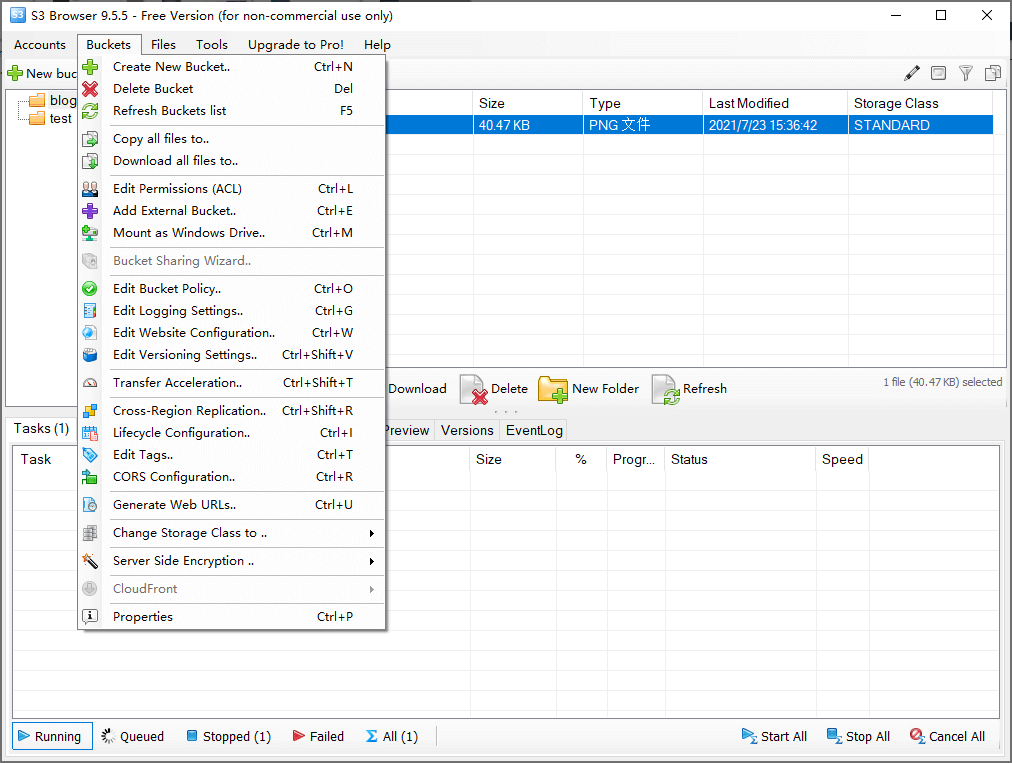Click the Edit Permissions (ACL) users icon

click(x=90, y=188)
